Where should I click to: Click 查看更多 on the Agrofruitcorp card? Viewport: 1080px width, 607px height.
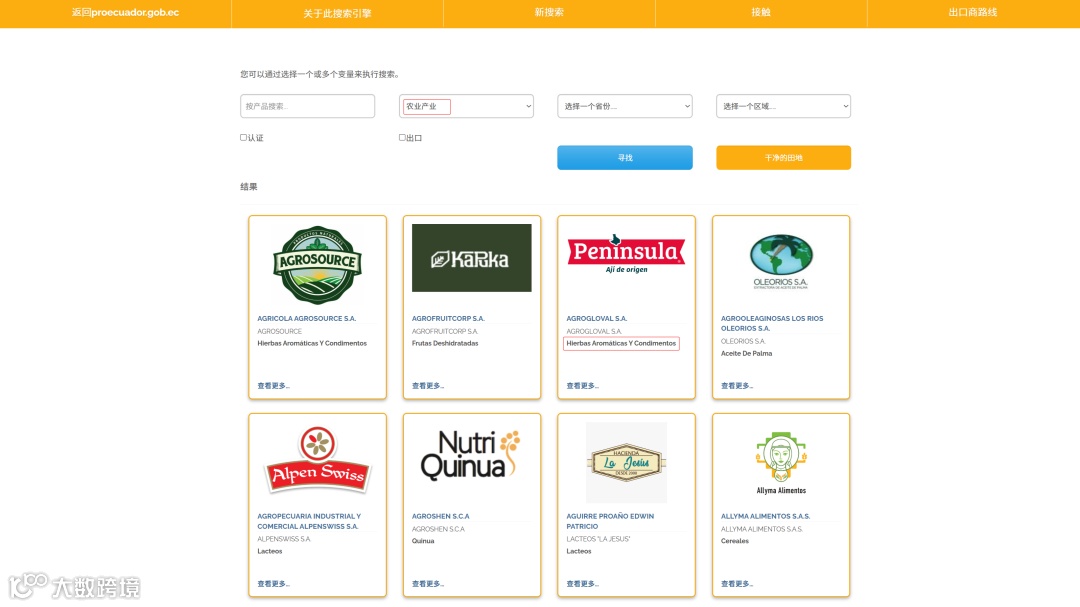(428, 386)
